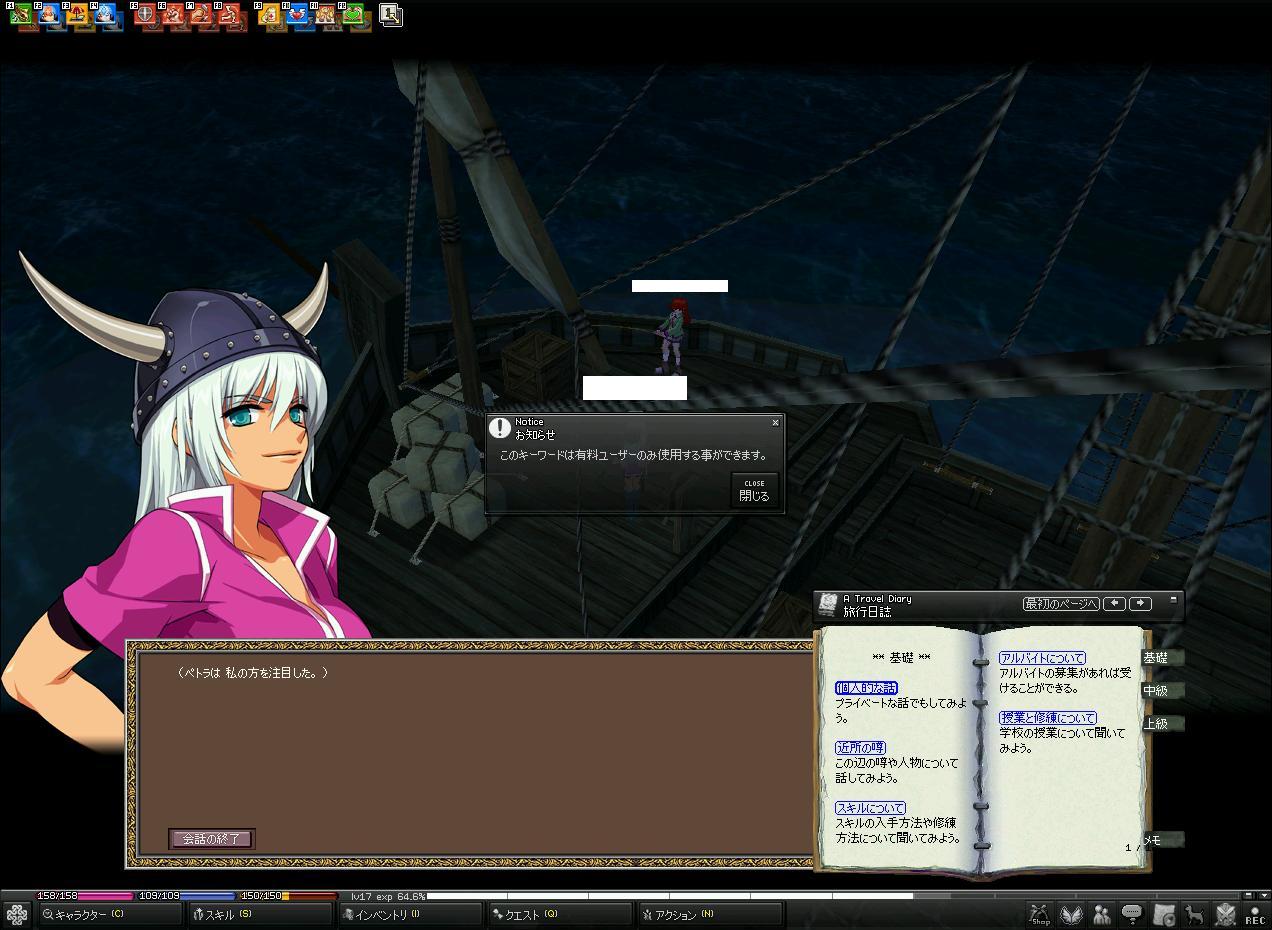The height and width of the screenshot is (930, 1272).
Task: Click the MP bar 109/109
Action: (x=186, y=896)
